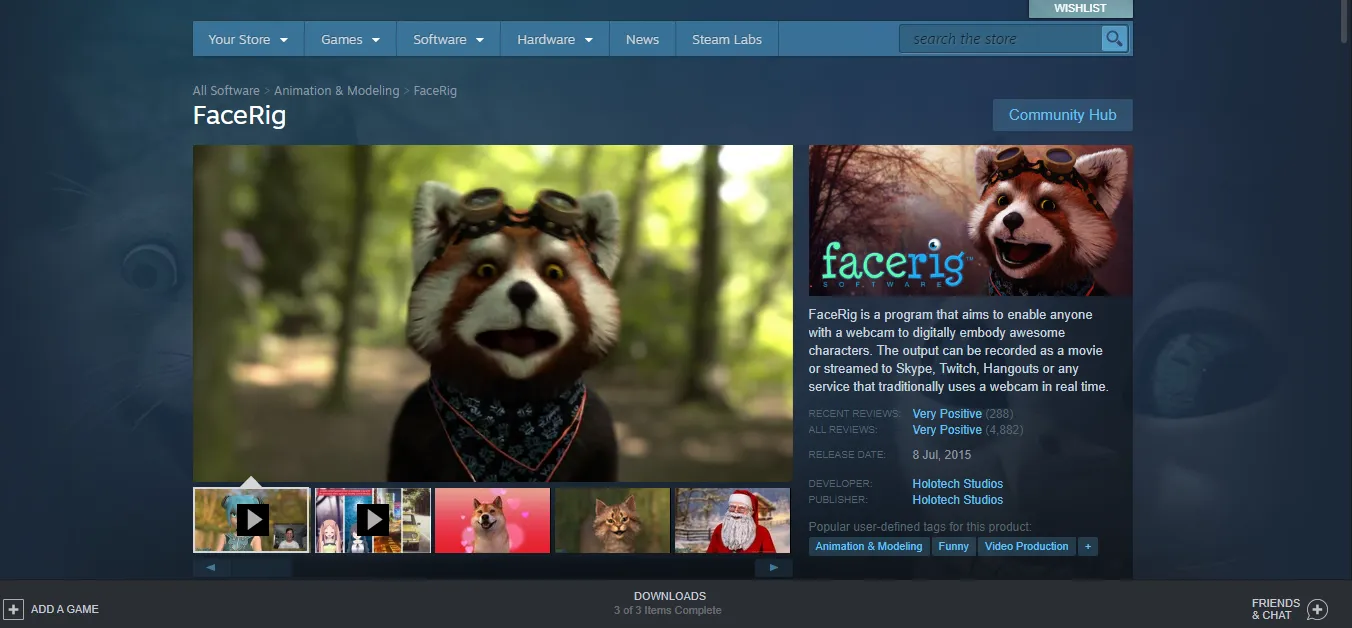View the cat screenshot thumbnail
Viewport: 1352px width, 628px height.
pyautogui.click(x=612, y=520)
